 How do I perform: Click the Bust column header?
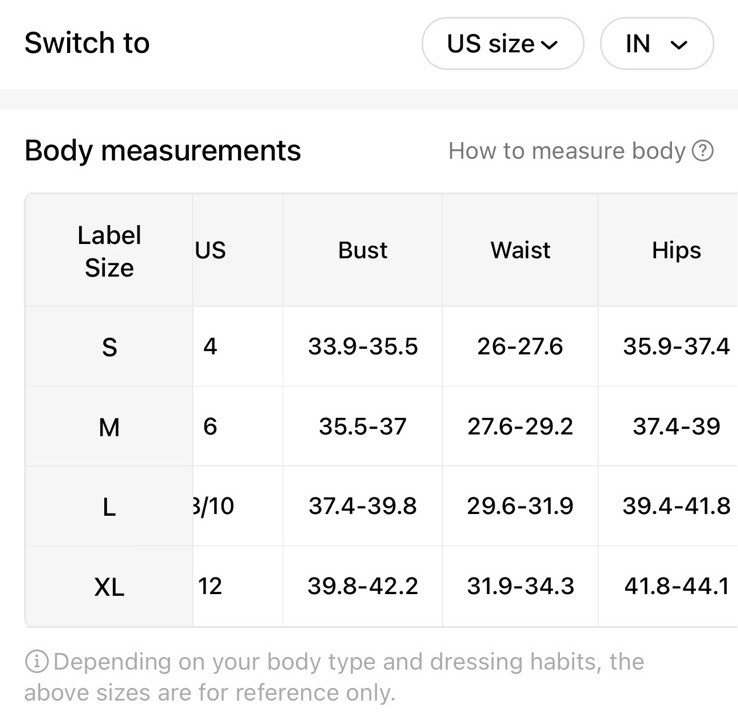coord(362,250)
